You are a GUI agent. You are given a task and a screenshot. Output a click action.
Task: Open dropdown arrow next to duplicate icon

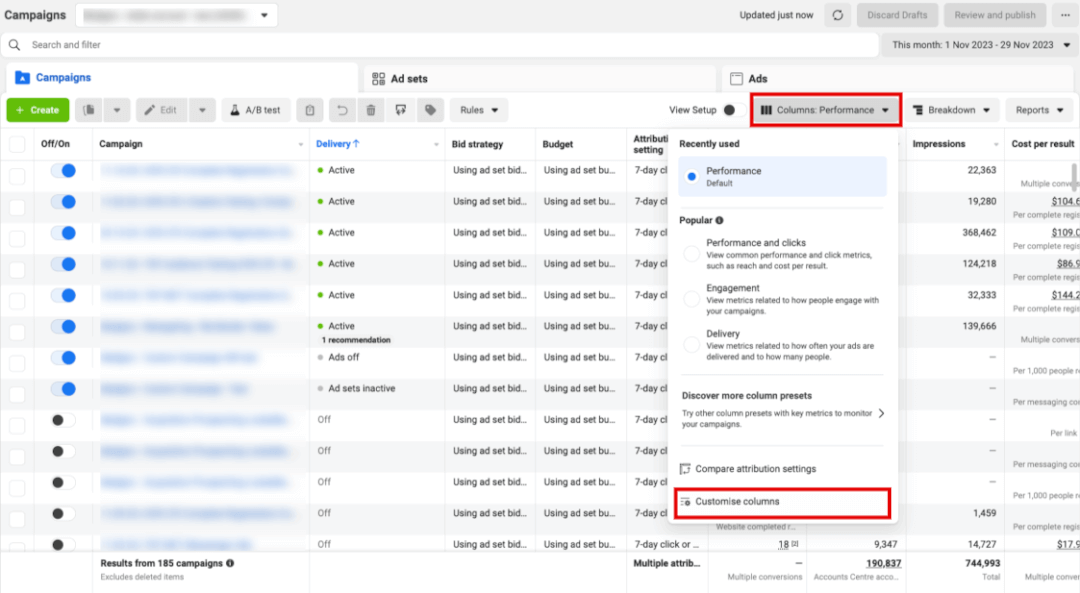[x=116, y=110]
